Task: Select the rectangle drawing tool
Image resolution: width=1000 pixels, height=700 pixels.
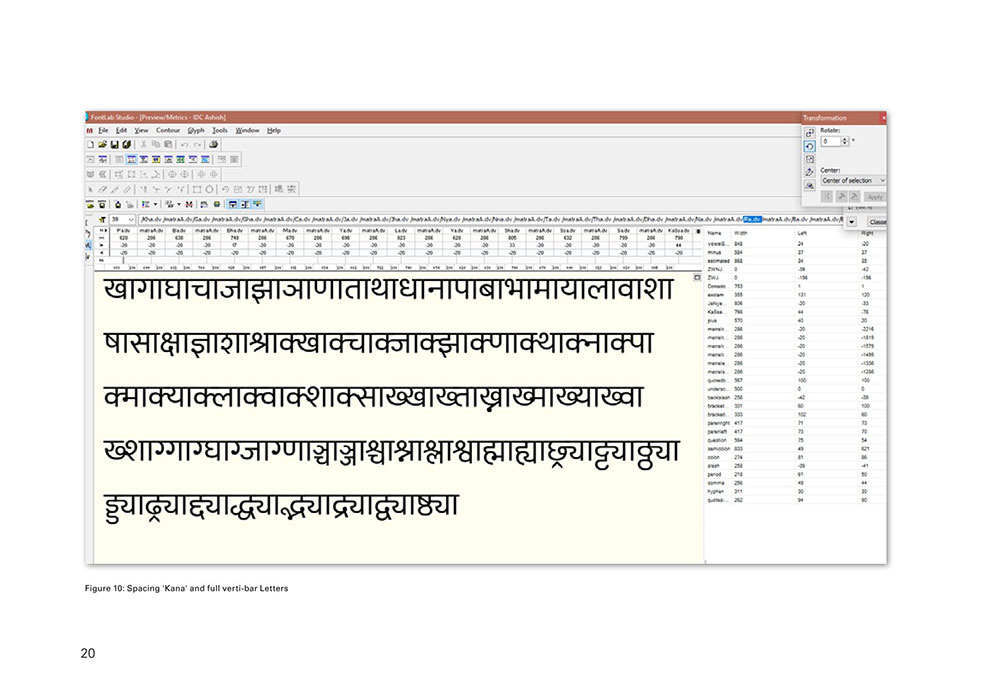Action: click(197, 189)
